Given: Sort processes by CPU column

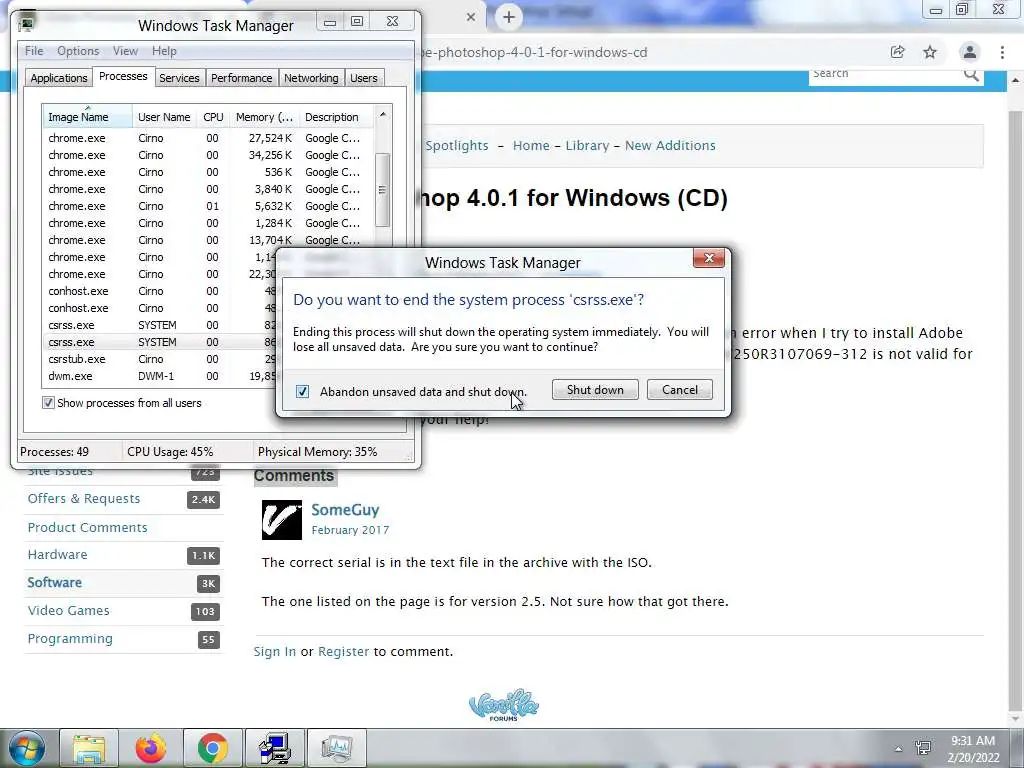Looking at the screenshot, I should (x=213, y=117).
